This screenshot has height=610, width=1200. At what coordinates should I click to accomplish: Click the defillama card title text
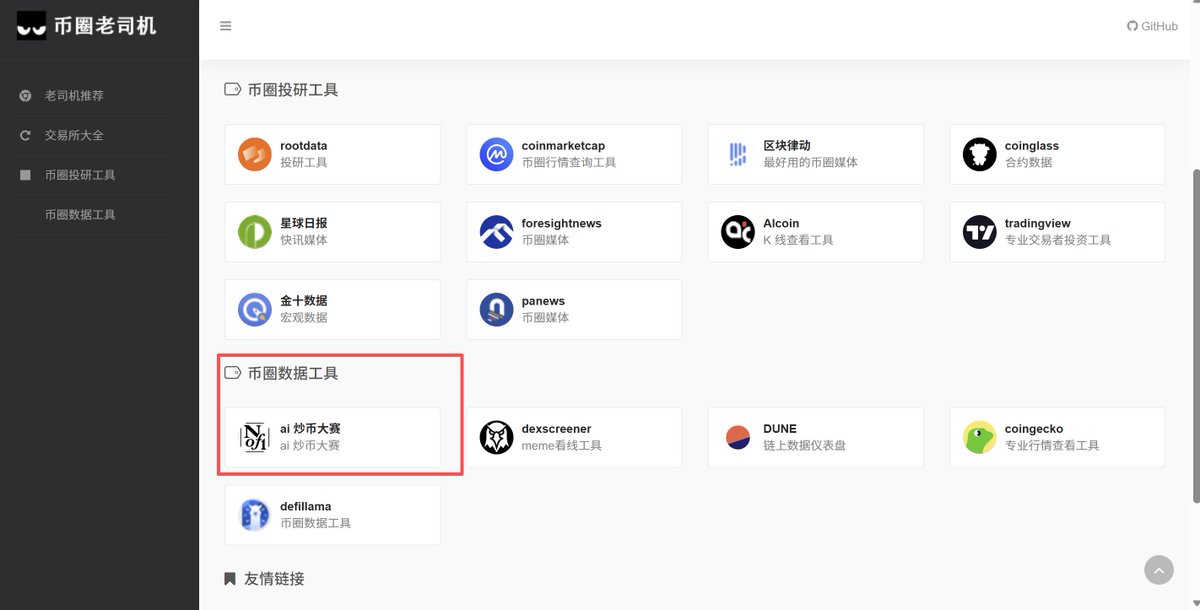[305, 507]
